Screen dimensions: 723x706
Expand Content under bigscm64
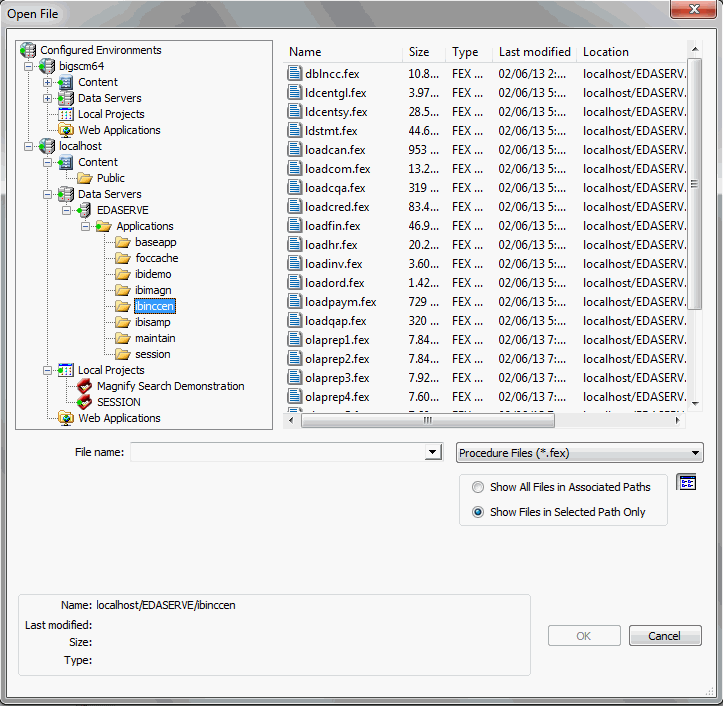click(x=47, y=83)
